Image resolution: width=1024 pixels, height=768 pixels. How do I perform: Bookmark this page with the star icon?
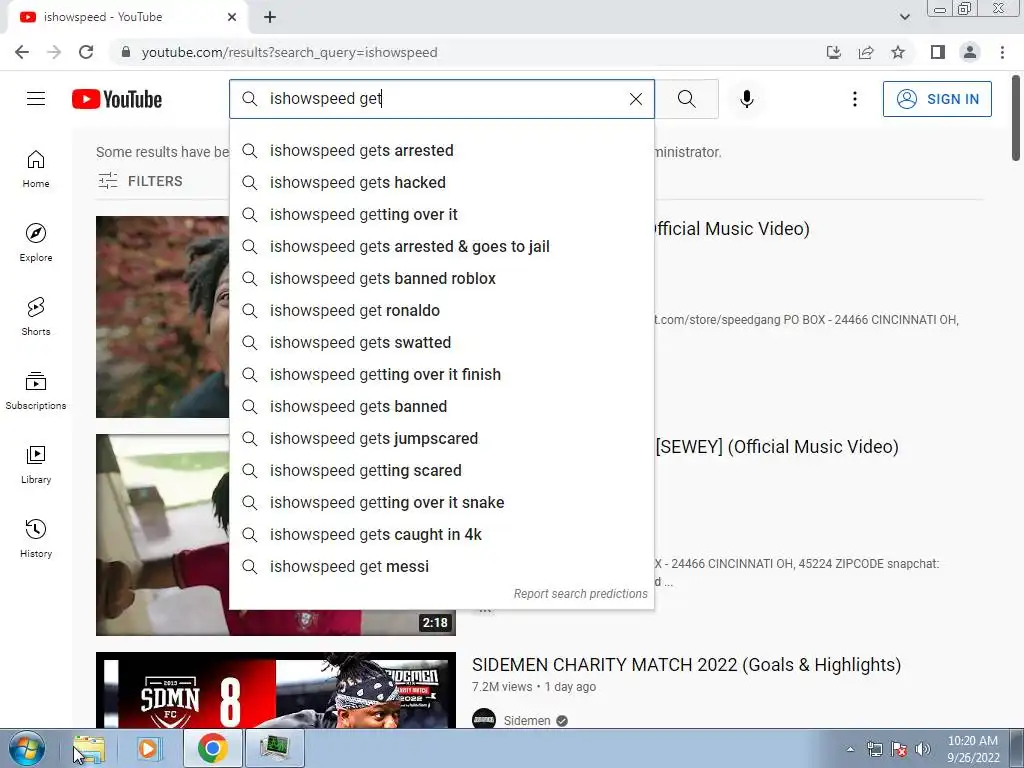point(899,52)
